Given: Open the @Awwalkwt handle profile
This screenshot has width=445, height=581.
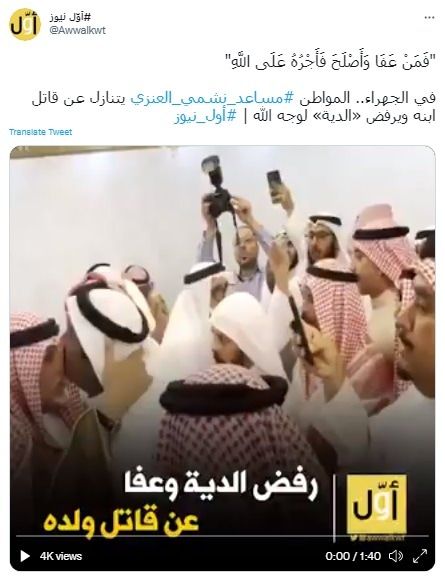Looking at the screenshot, I should pos(77,30).
